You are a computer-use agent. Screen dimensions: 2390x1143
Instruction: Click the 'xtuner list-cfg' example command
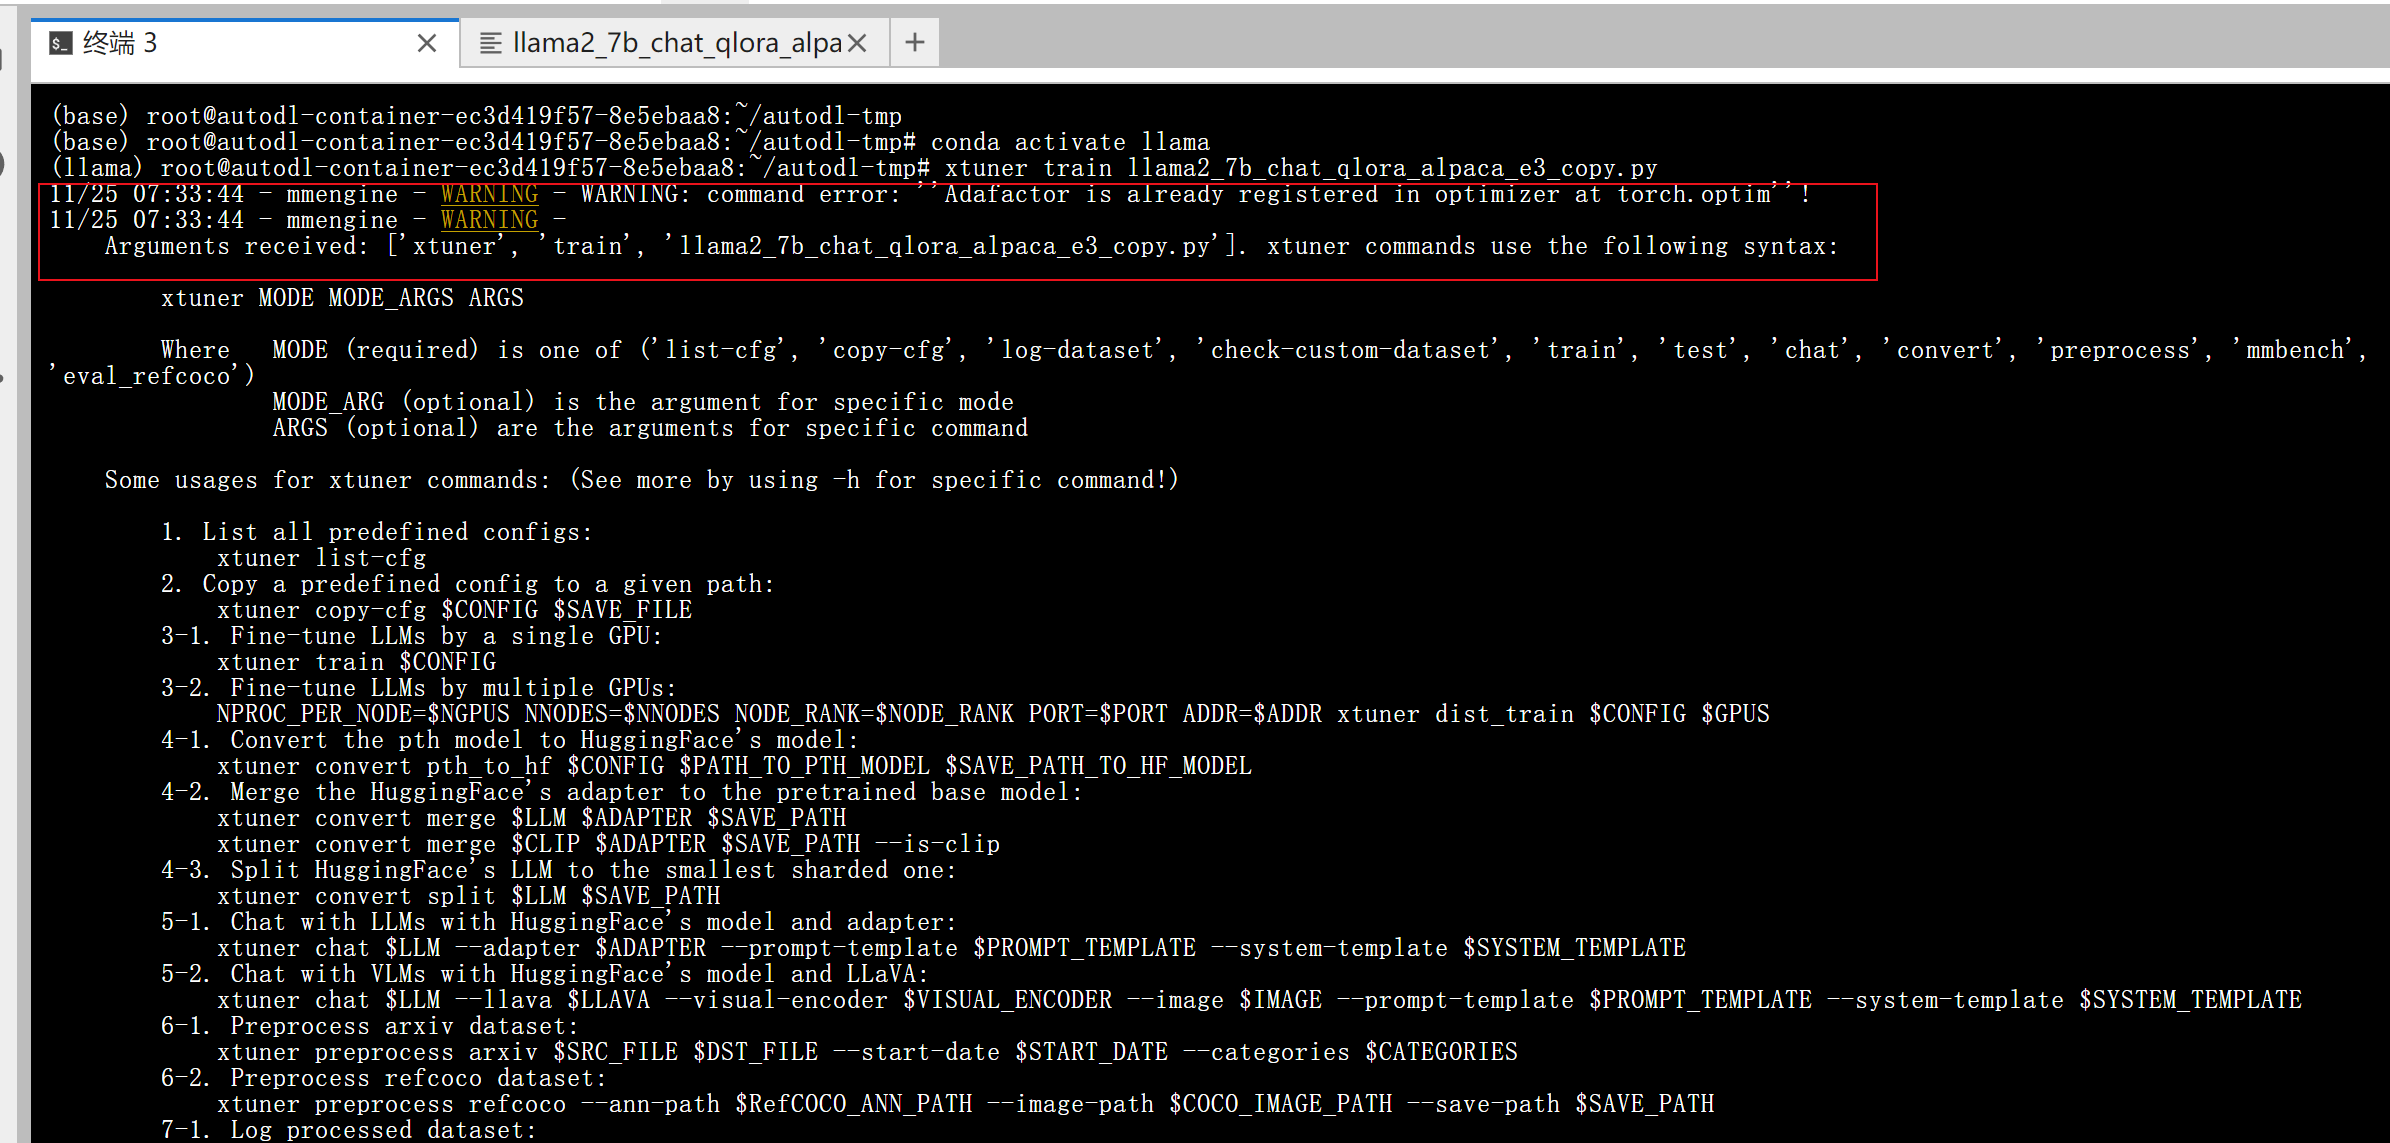click(321, 558)
